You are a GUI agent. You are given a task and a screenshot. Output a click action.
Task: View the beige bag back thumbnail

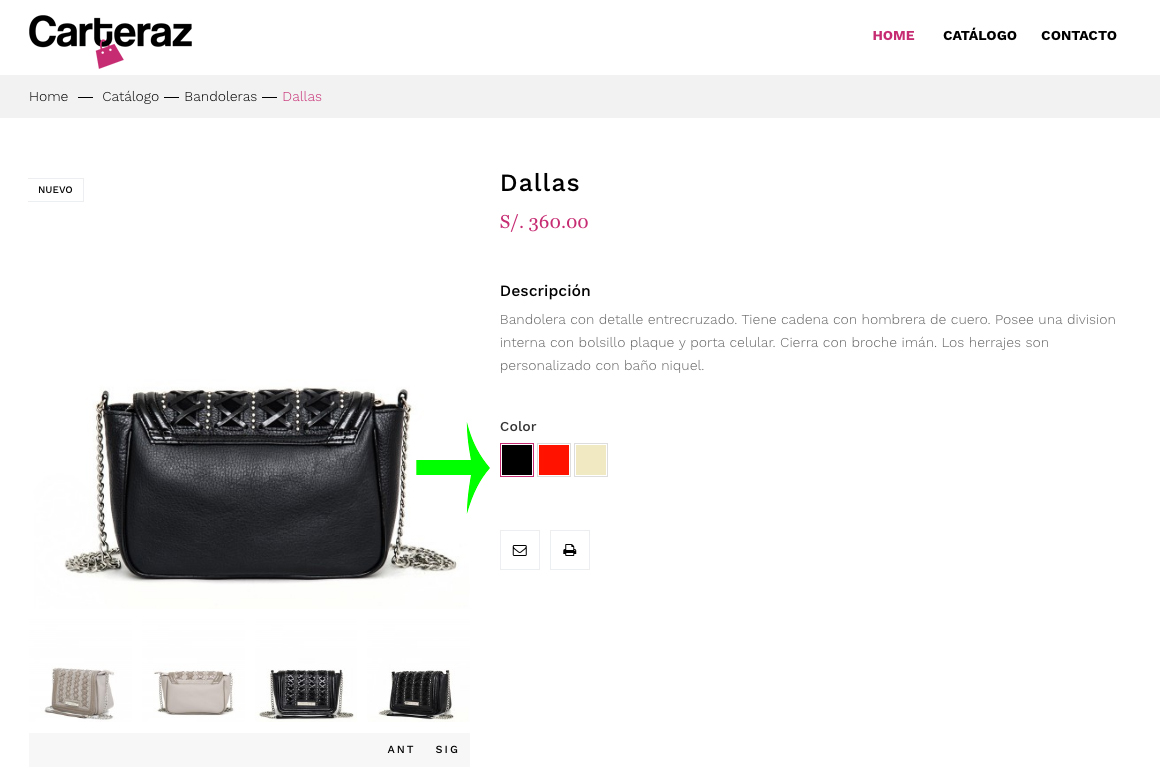pyautogui.click(x=193, y=691)
